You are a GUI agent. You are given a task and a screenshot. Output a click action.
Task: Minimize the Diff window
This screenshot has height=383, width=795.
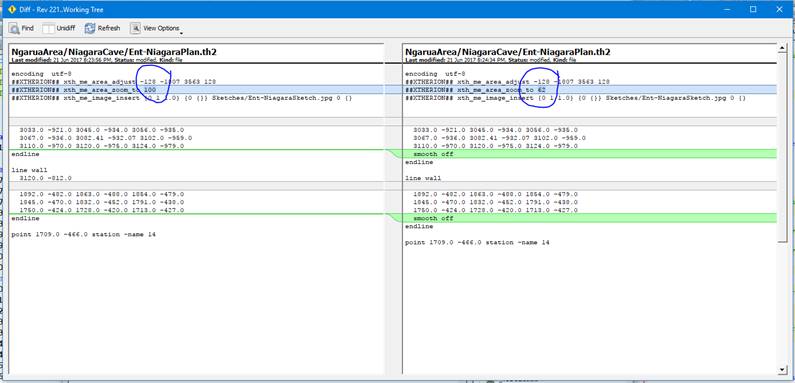pos(728,9)
